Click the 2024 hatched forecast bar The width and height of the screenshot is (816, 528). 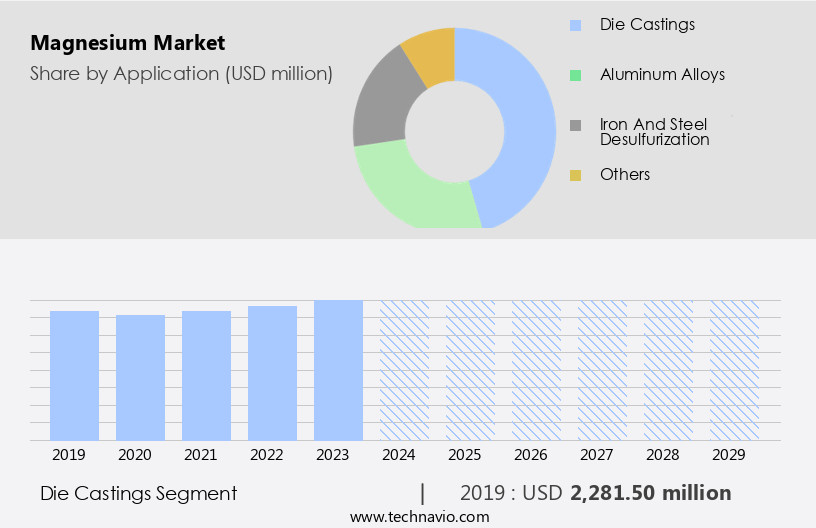pos(404,370)
